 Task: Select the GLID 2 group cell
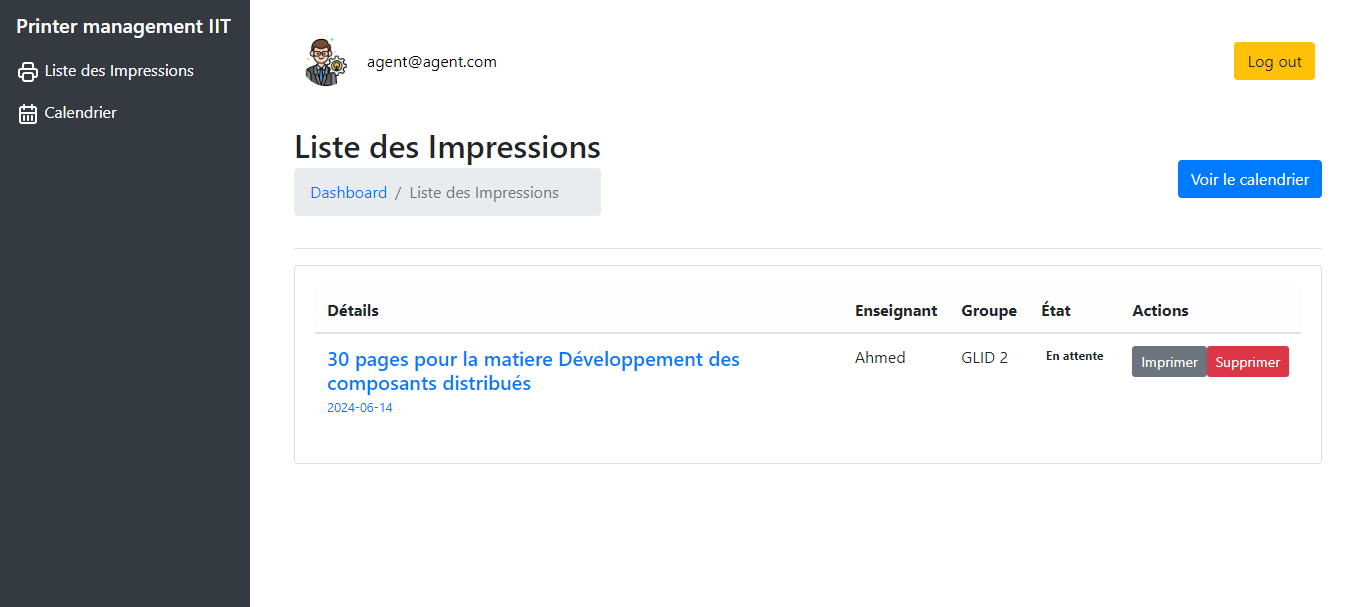(x=984, y=358)
